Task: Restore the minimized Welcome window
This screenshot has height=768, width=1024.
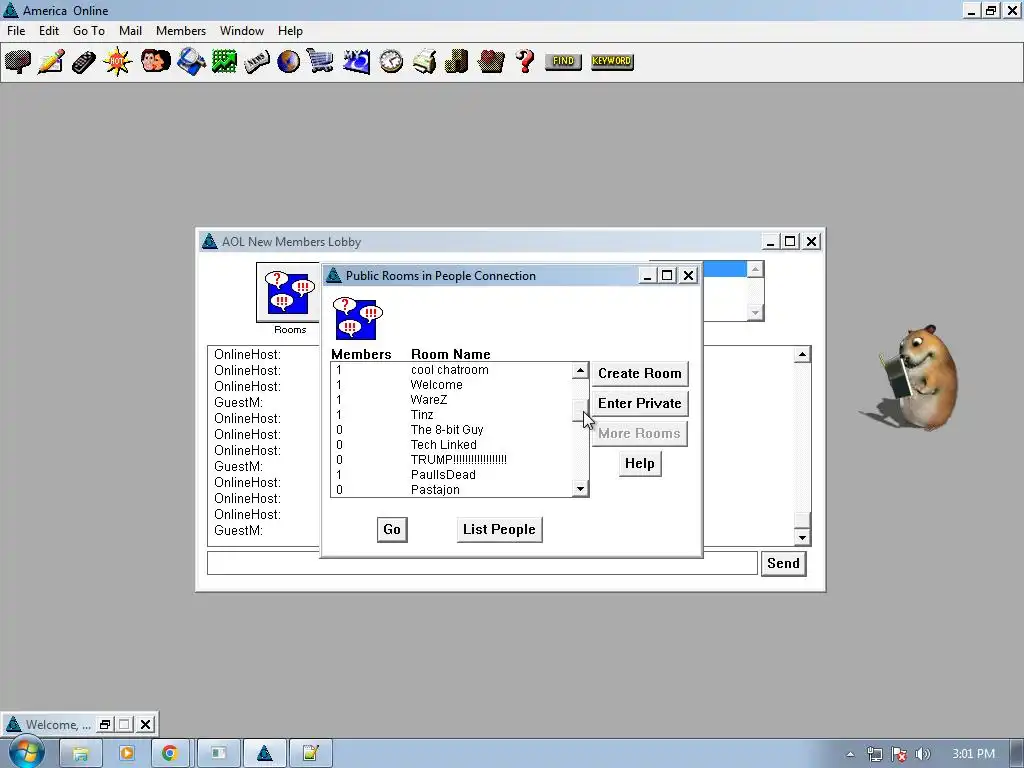Action: (x=104, y=724)
